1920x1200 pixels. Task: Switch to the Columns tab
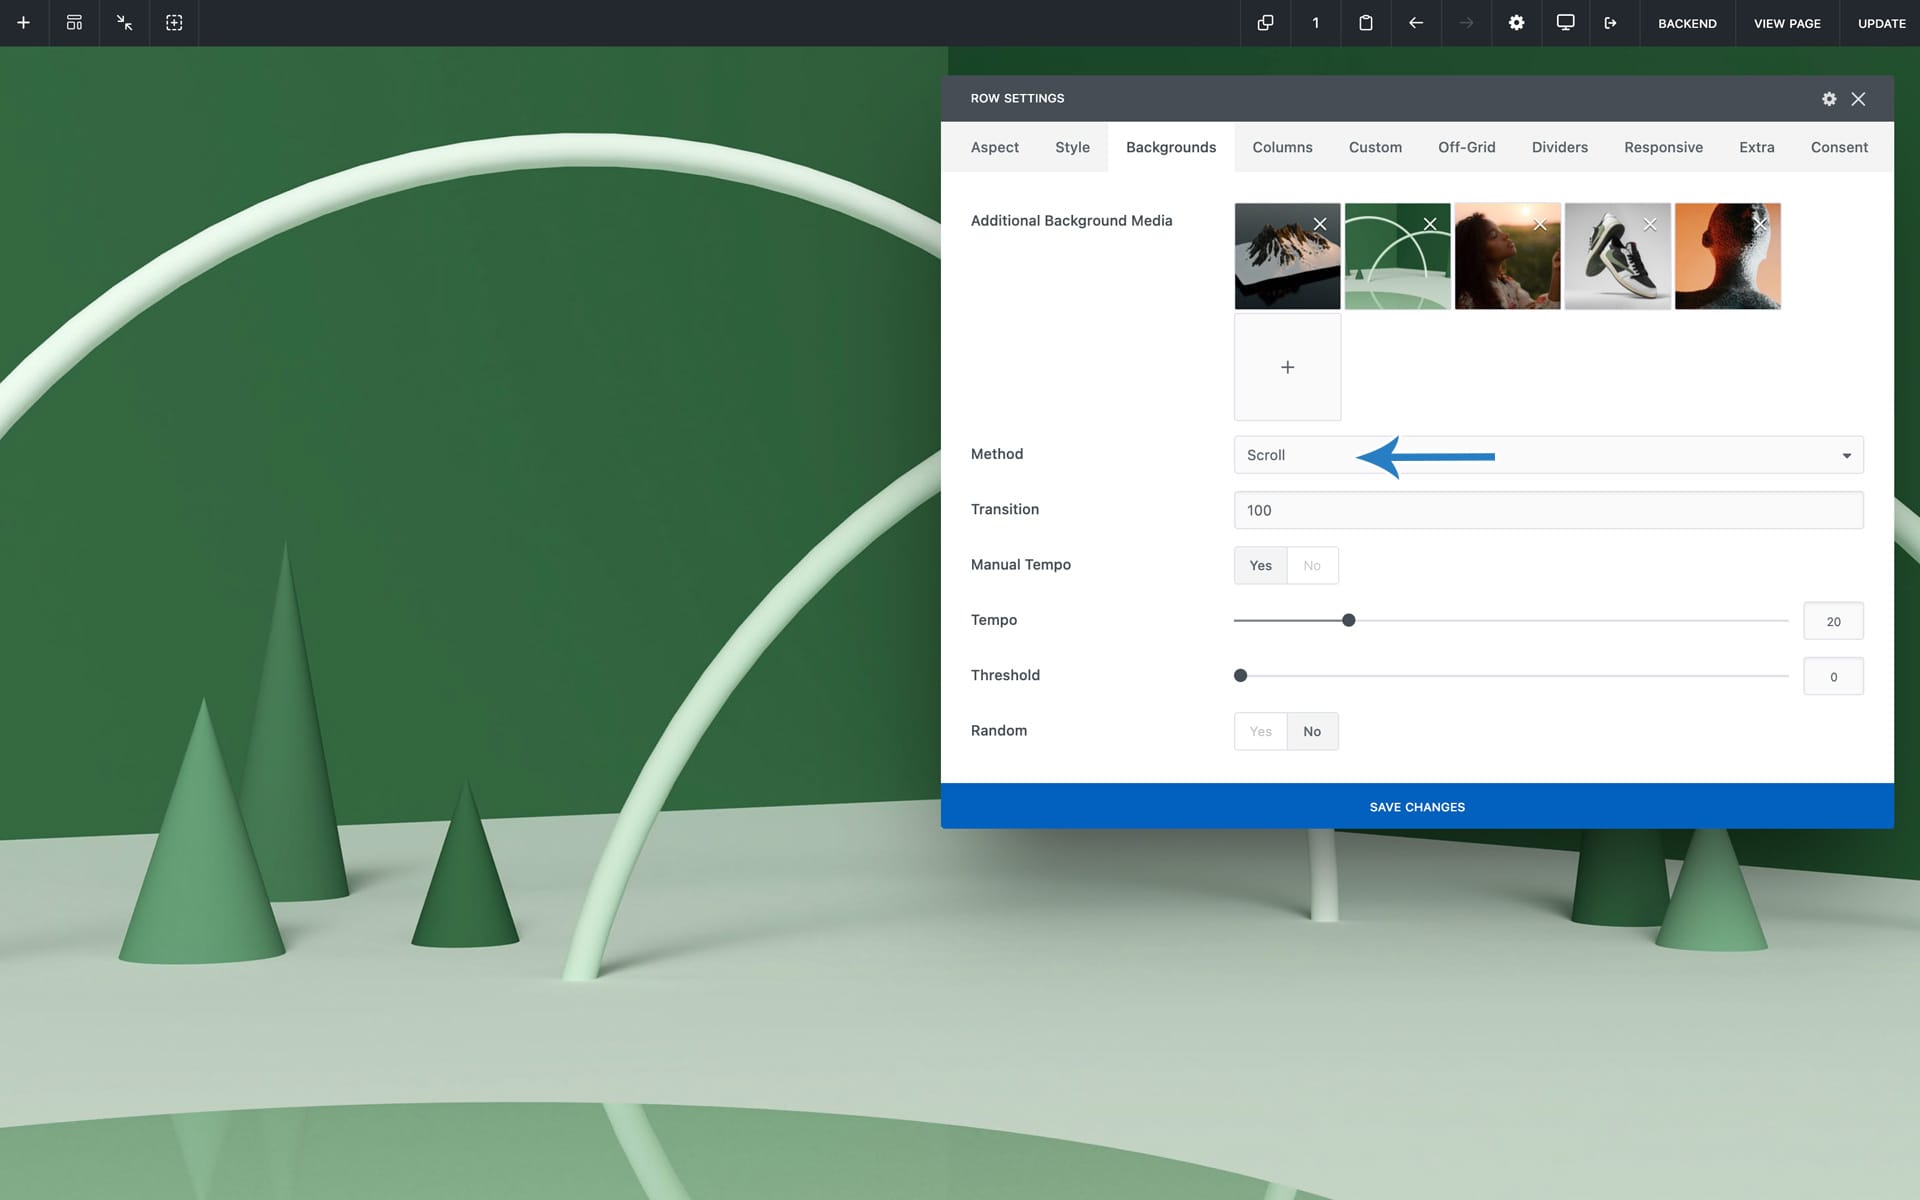click(x=1282, y=147)
